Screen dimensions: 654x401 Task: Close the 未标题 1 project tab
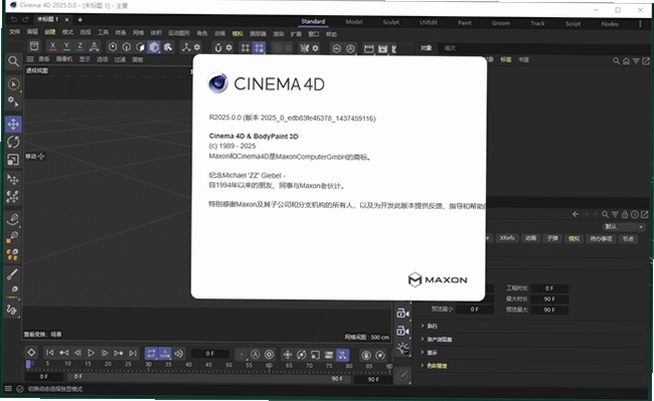pyautogui.click(x=67, y=20)
